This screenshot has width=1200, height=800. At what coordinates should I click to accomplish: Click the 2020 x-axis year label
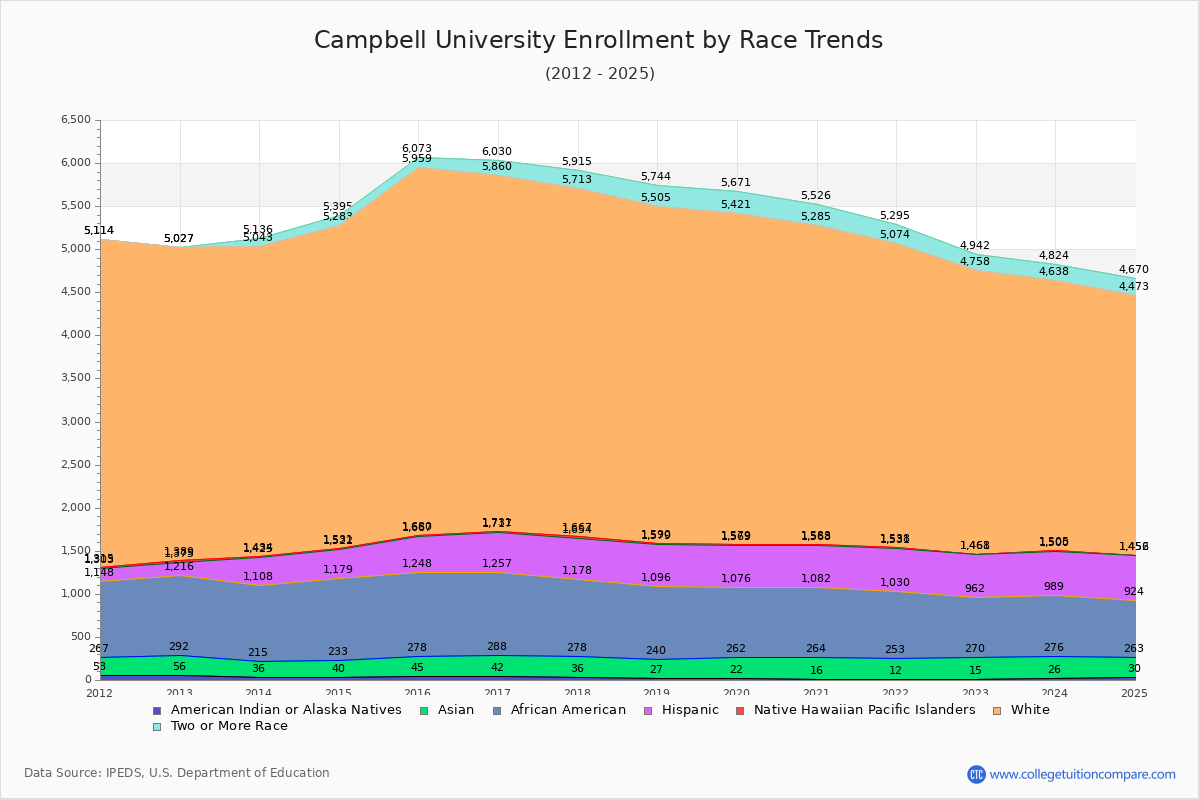(737, 692)
